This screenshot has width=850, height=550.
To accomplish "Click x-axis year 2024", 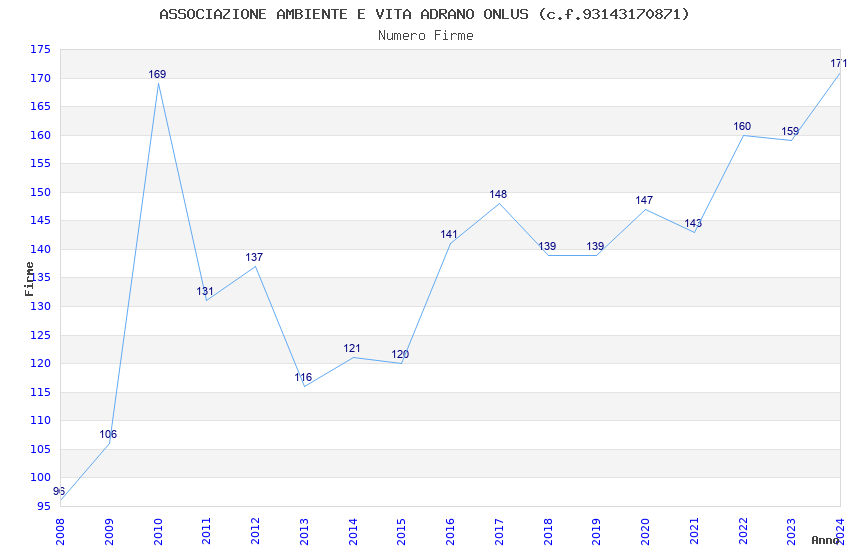I will pos(840,531).
